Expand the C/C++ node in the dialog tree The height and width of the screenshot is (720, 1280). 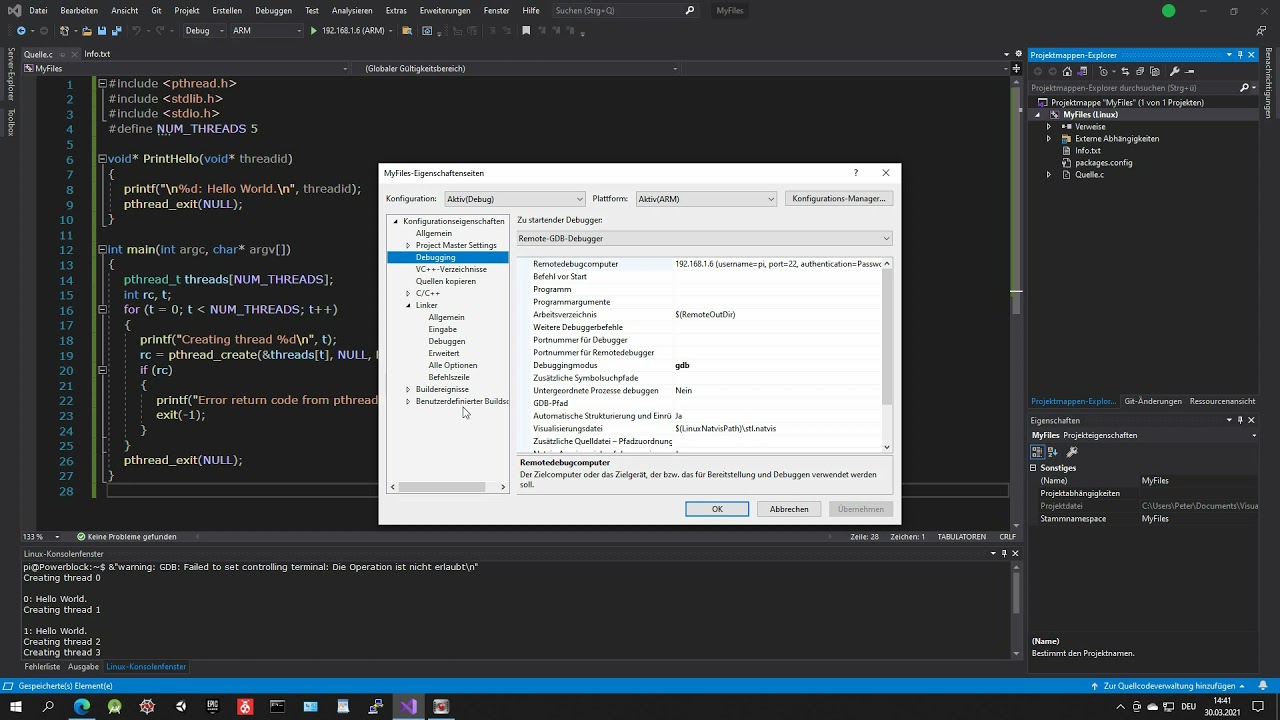click(408, 293)
